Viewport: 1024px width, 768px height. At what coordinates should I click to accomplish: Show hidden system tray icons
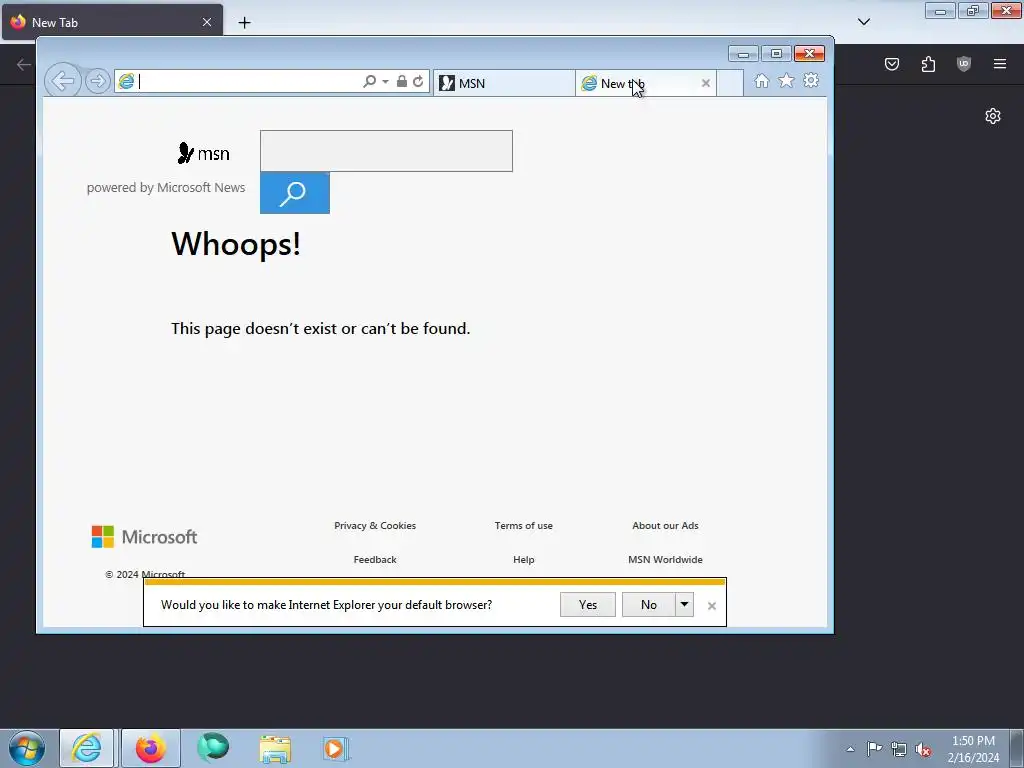[x=850, y=749]
